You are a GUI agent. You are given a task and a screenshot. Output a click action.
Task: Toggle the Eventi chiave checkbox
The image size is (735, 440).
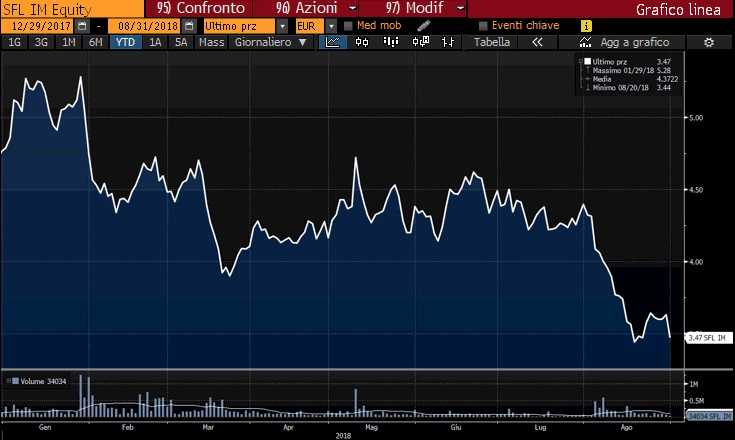[484, 25]
